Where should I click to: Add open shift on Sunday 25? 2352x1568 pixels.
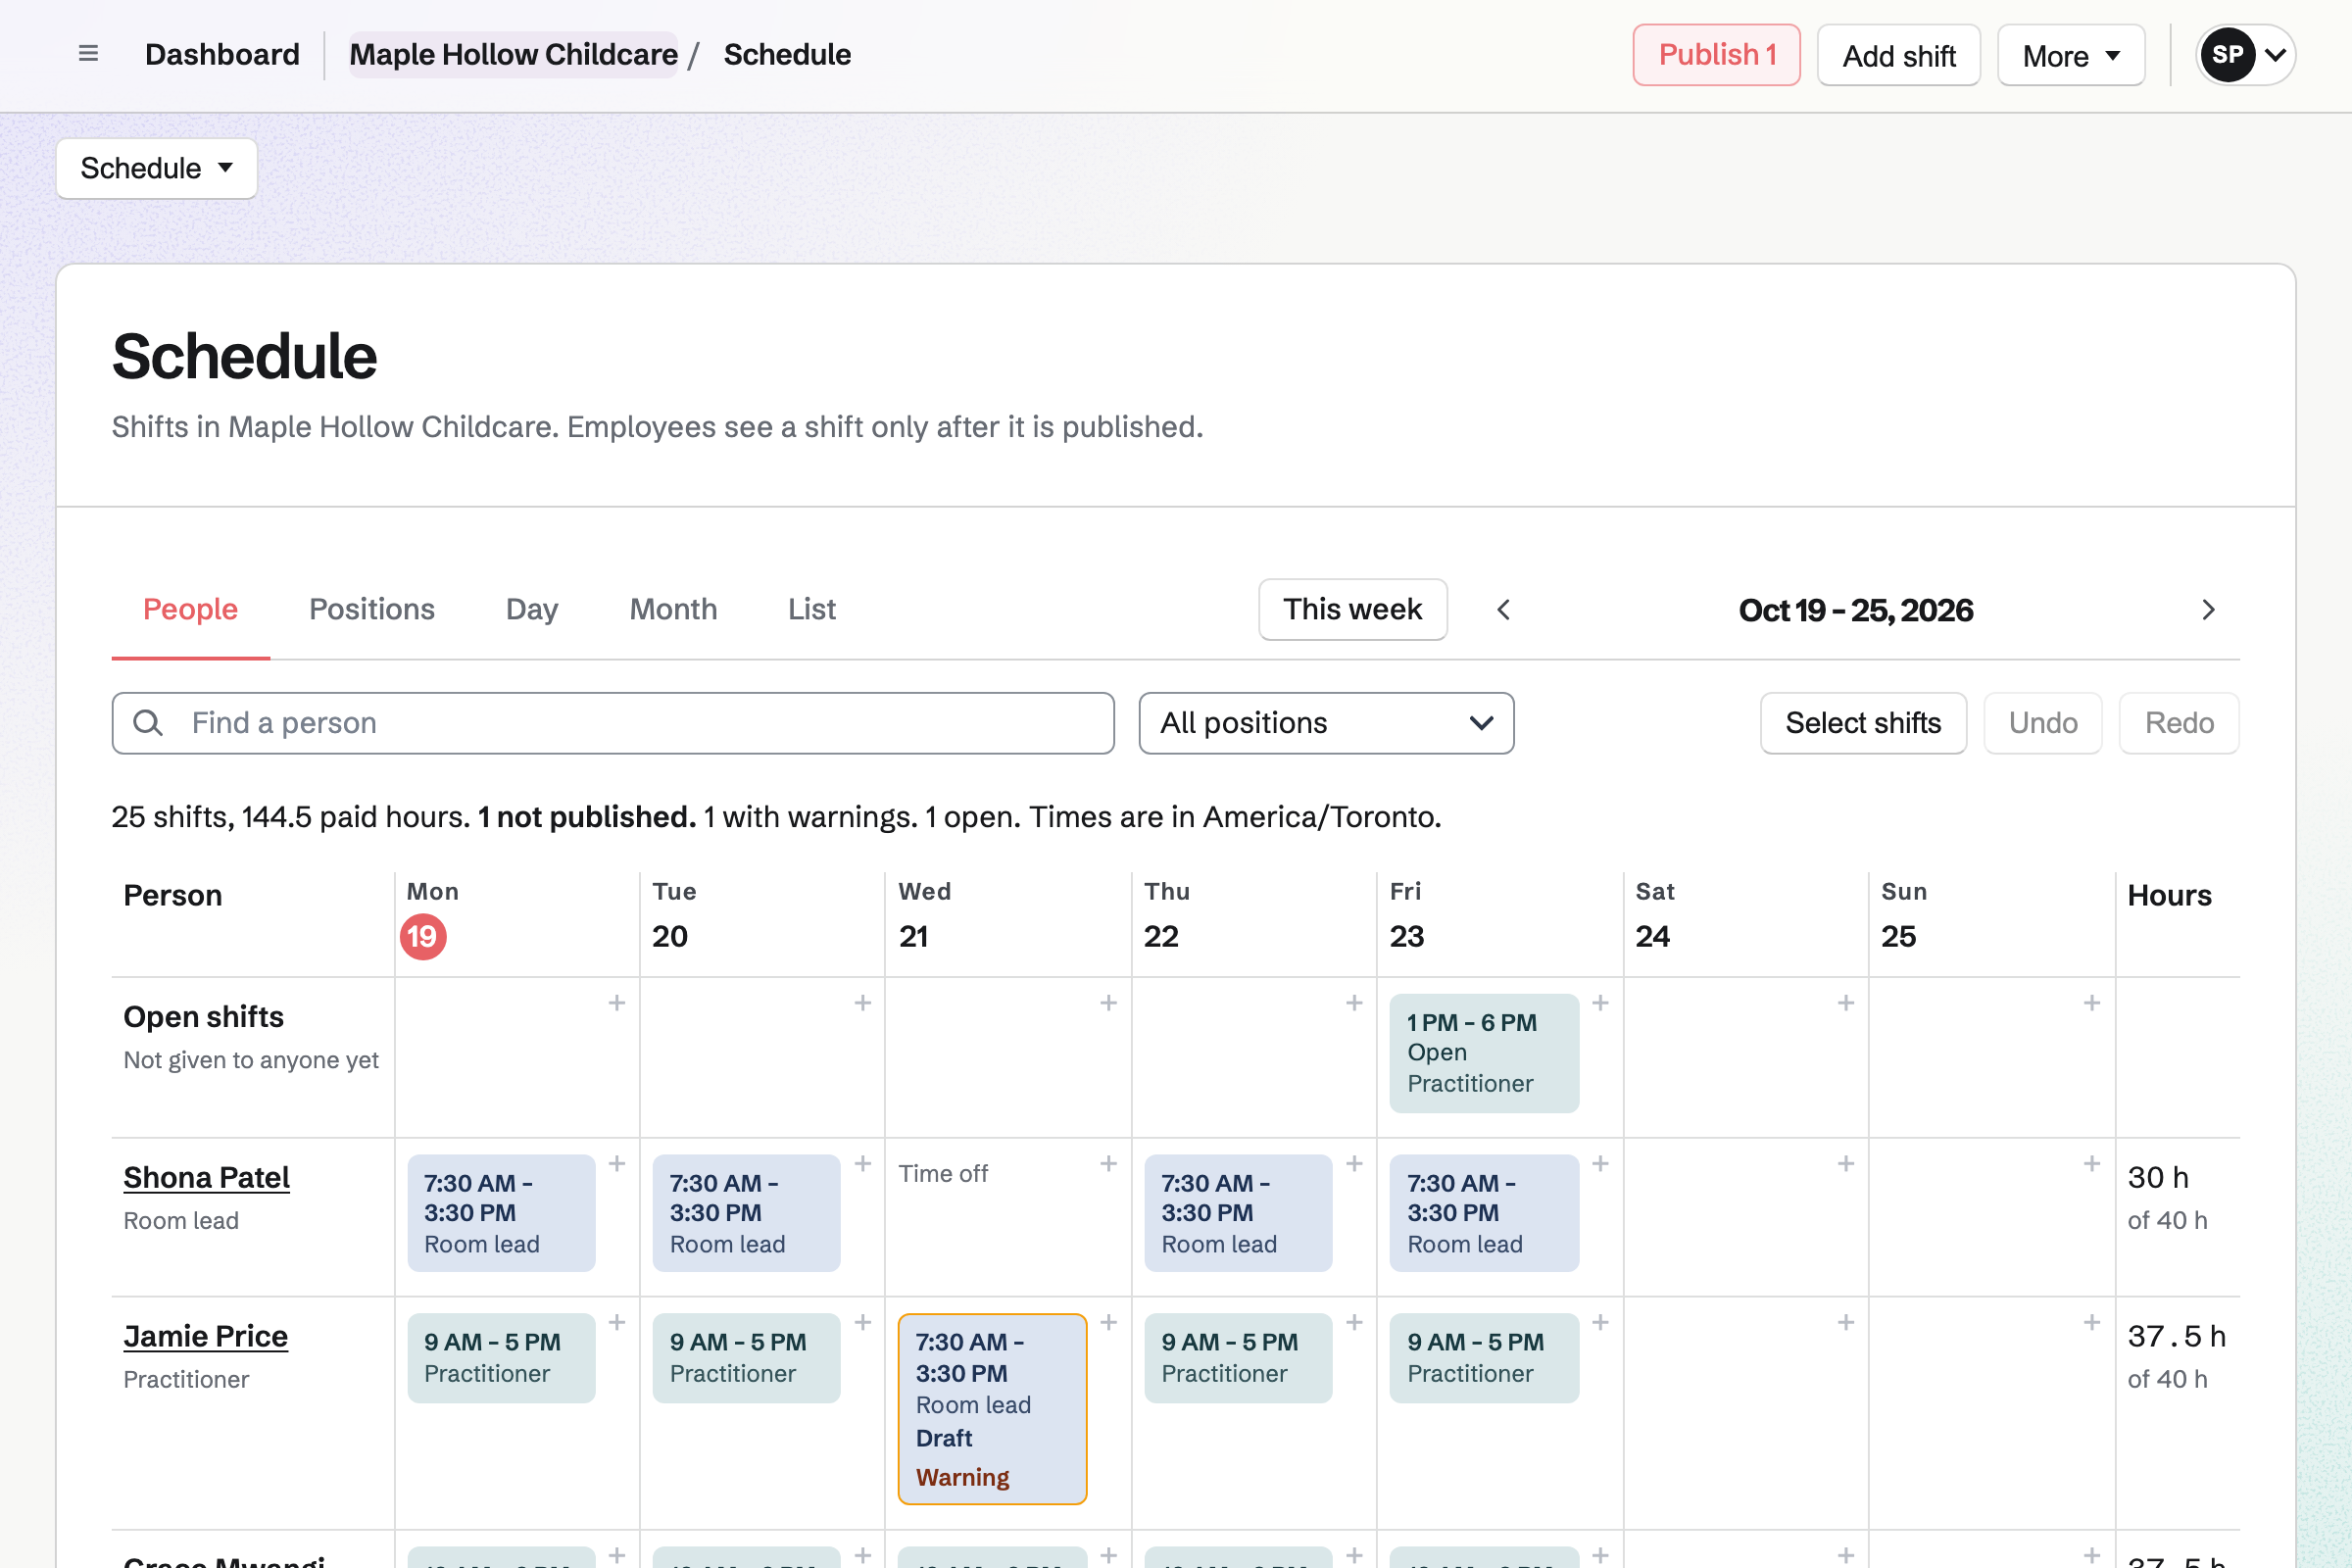pos(2092,1003)
